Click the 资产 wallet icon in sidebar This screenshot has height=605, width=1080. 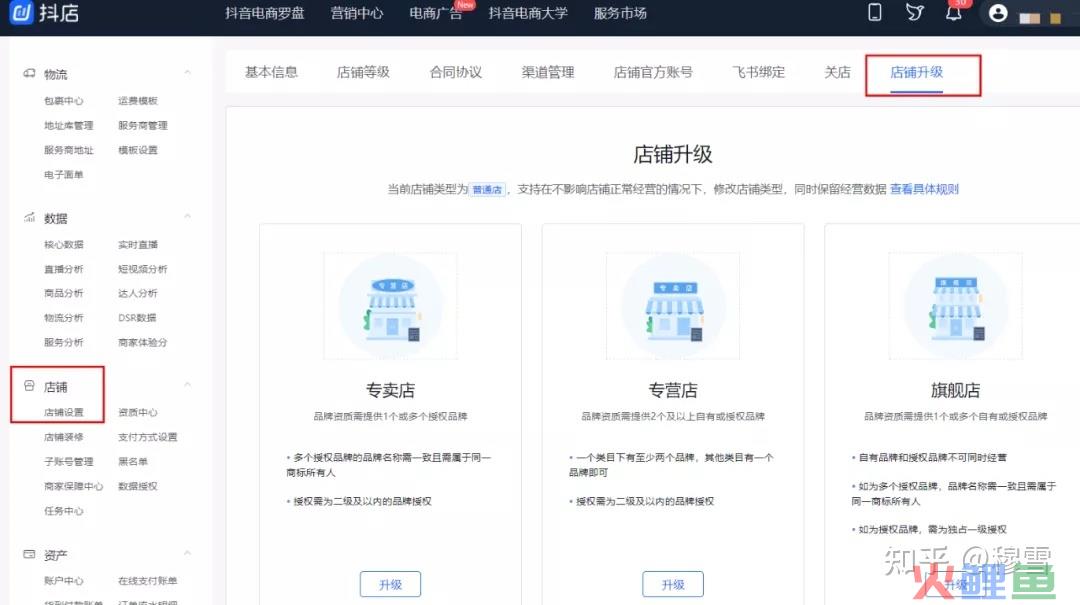tap(29, 554)
